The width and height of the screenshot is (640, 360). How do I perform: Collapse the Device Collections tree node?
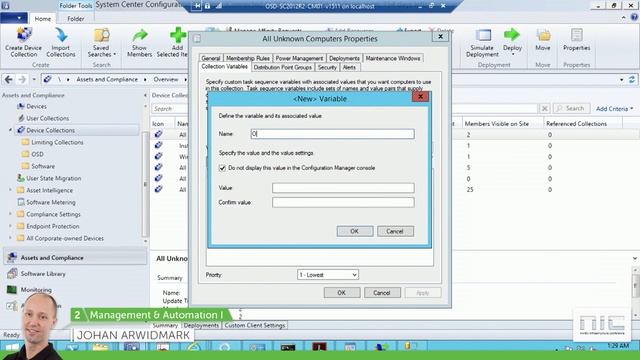click(x=11, y=130)
